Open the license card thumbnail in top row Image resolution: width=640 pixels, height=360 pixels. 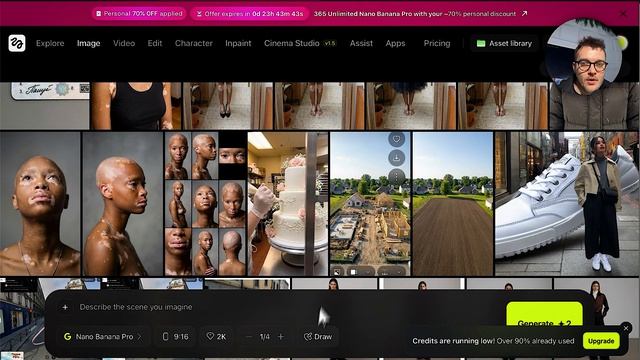tap(44, 106)
